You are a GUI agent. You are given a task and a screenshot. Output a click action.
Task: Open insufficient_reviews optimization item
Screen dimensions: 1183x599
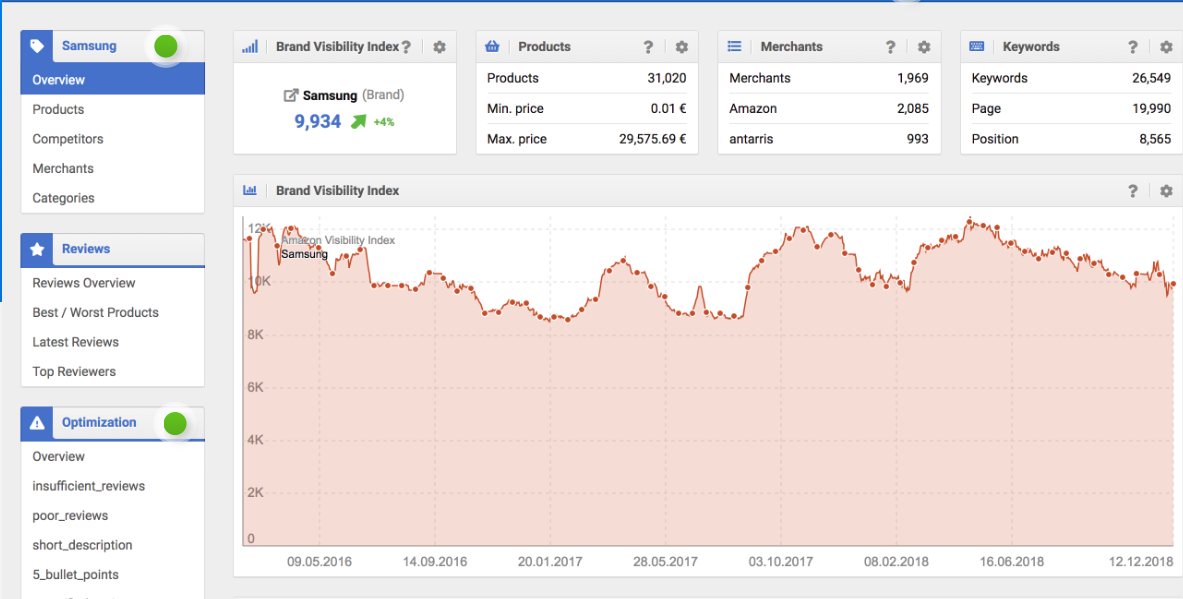click(x=89, y=486)
